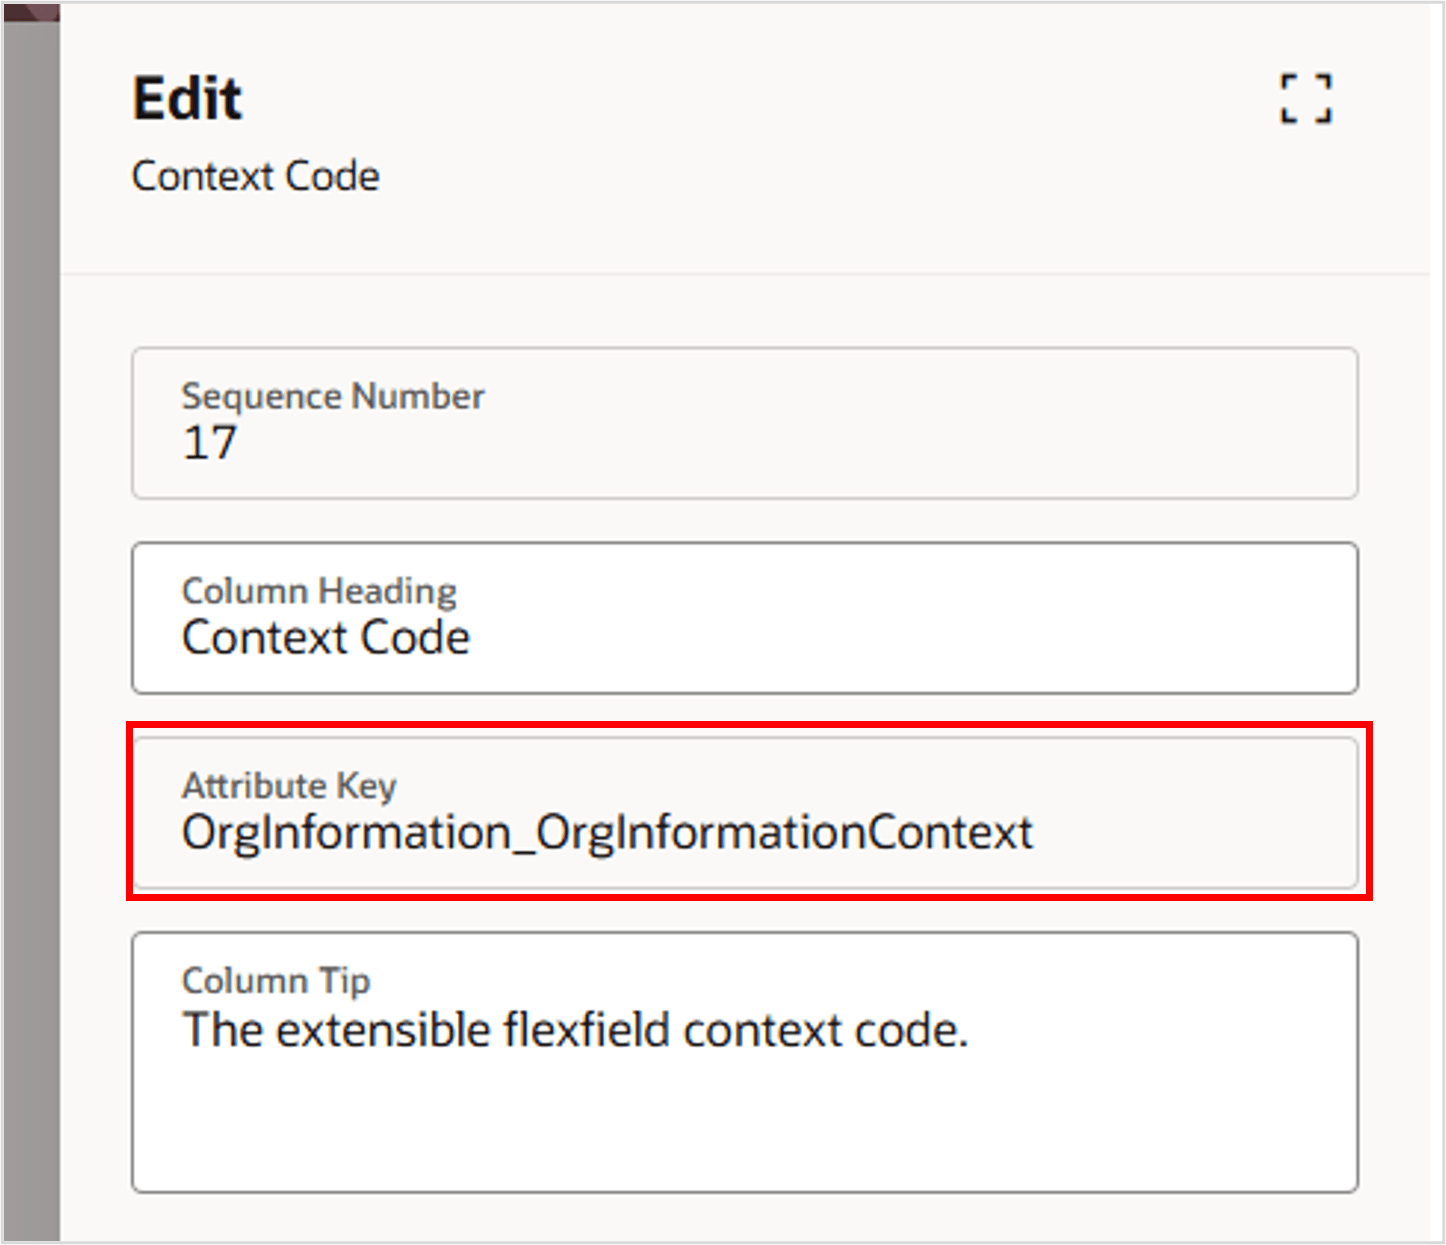Select the 'Edit' panel title
The width and height of the screenshot is (1446, 1245).
tap(187, 99)
